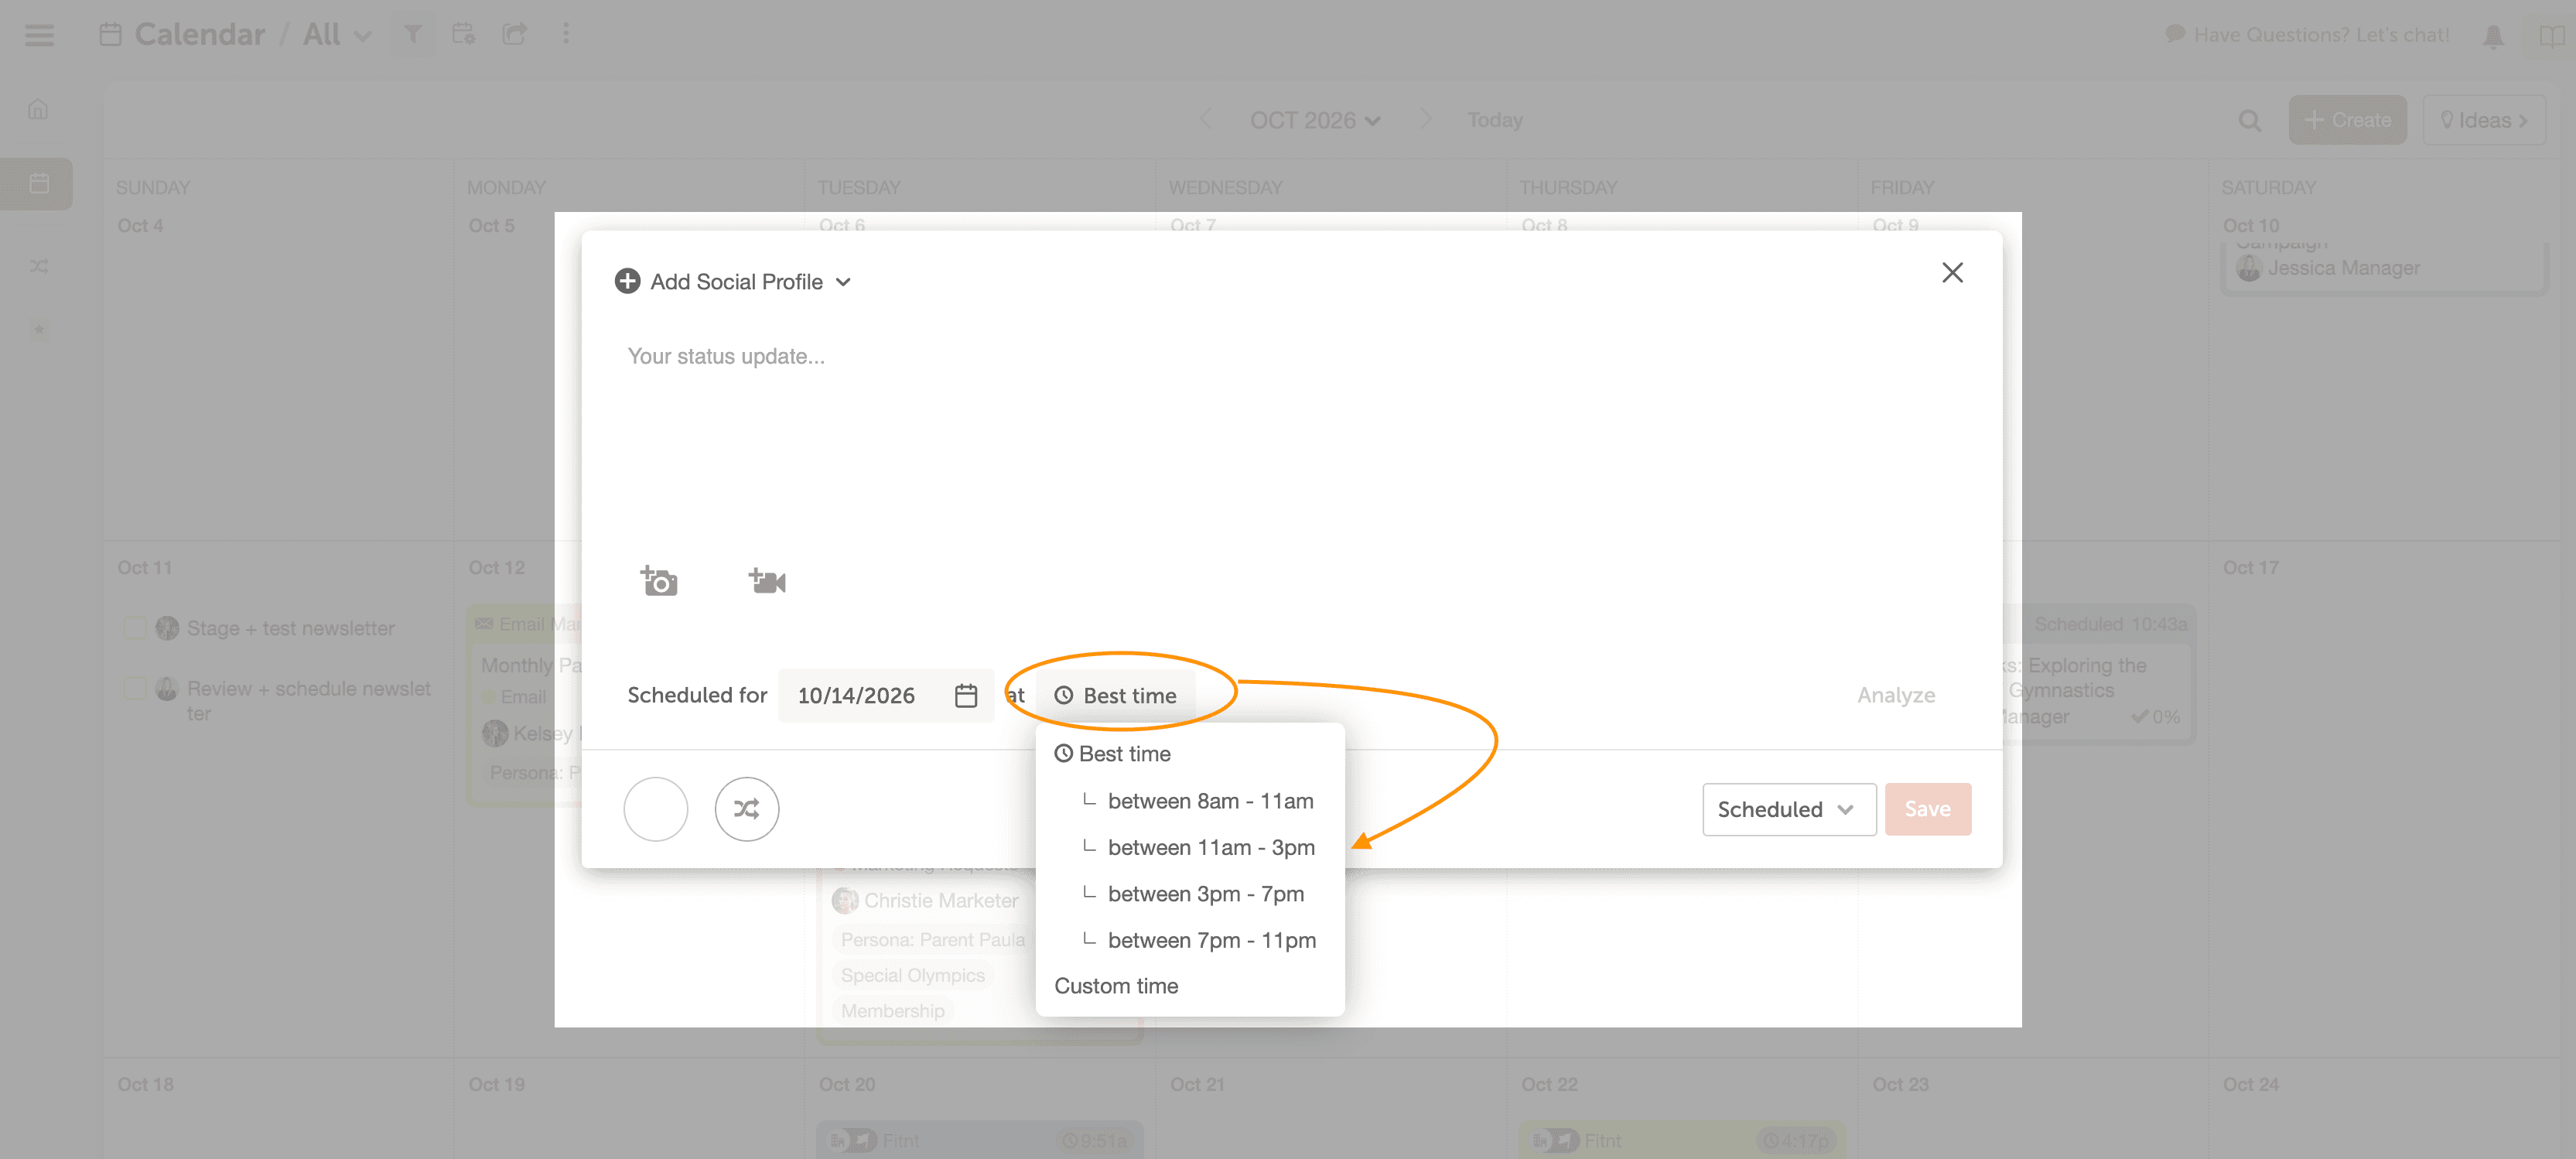The image size is (2576, 1159).
Task: Click the add video camera icon
Action: click(767, 581)
